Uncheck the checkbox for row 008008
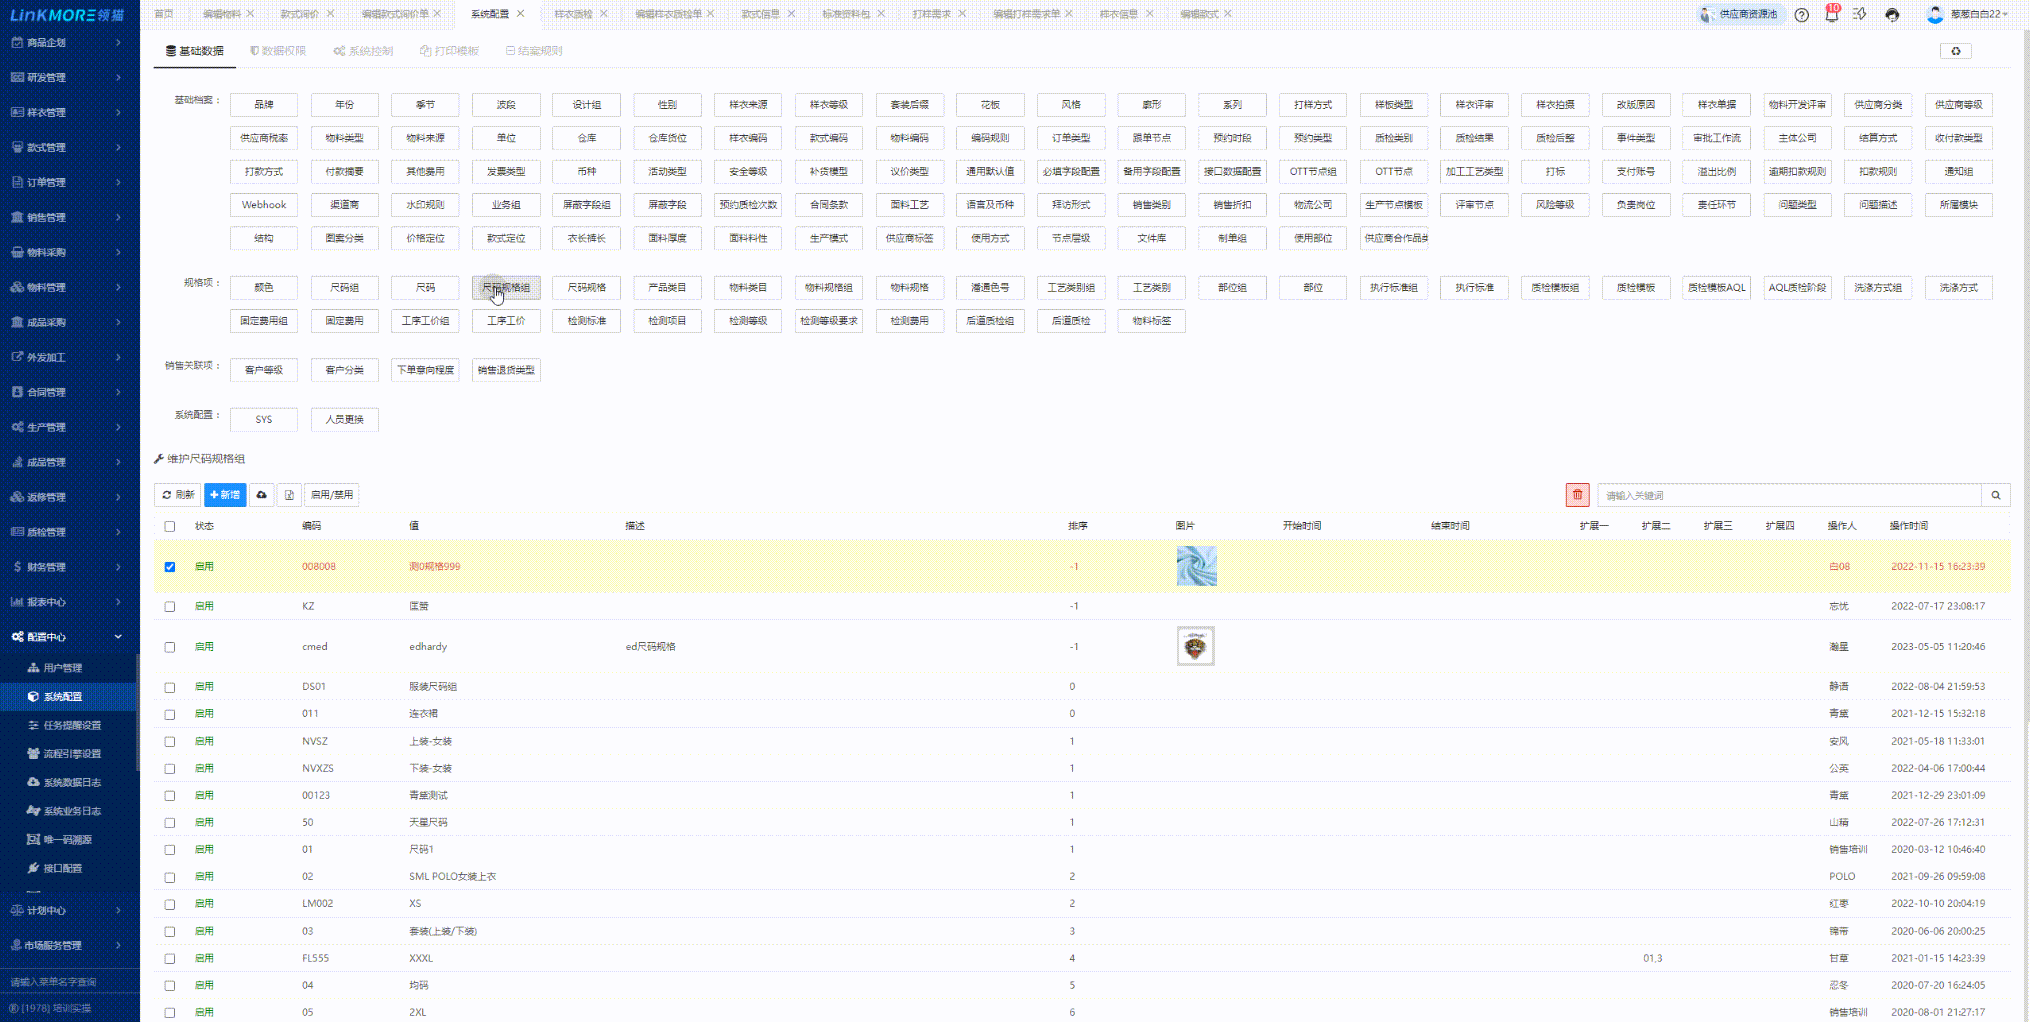The width and height of the screenshot is (2030, 1022). pos(170,567)
